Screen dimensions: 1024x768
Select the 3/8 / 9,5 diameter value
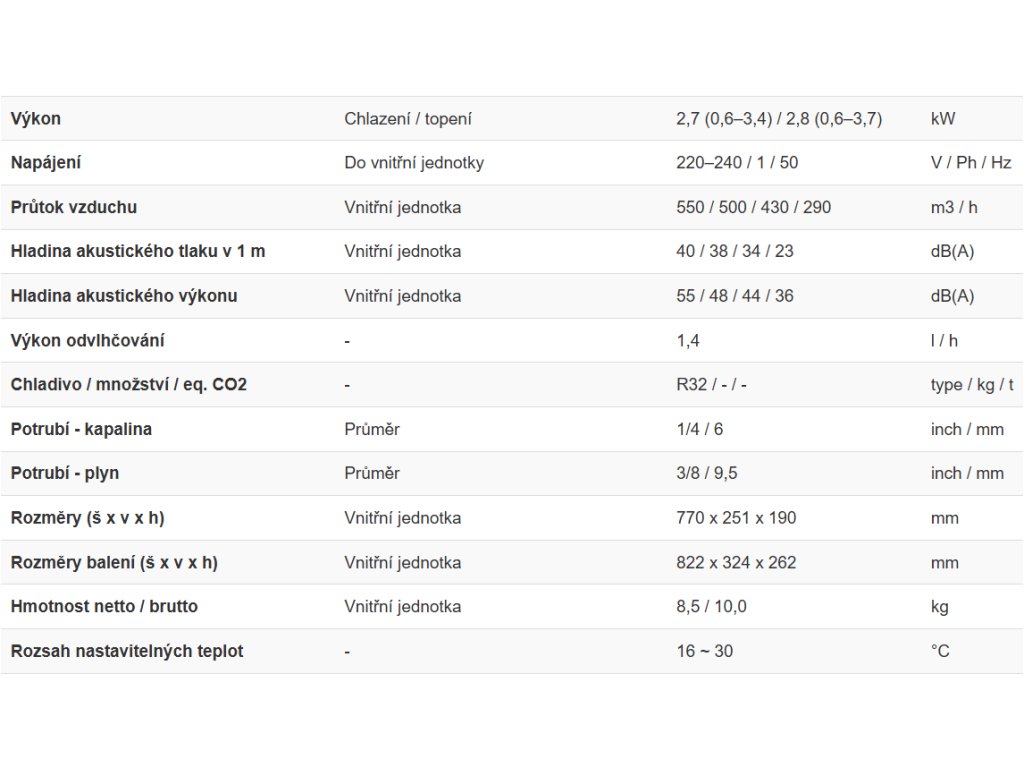pos(707,473)
